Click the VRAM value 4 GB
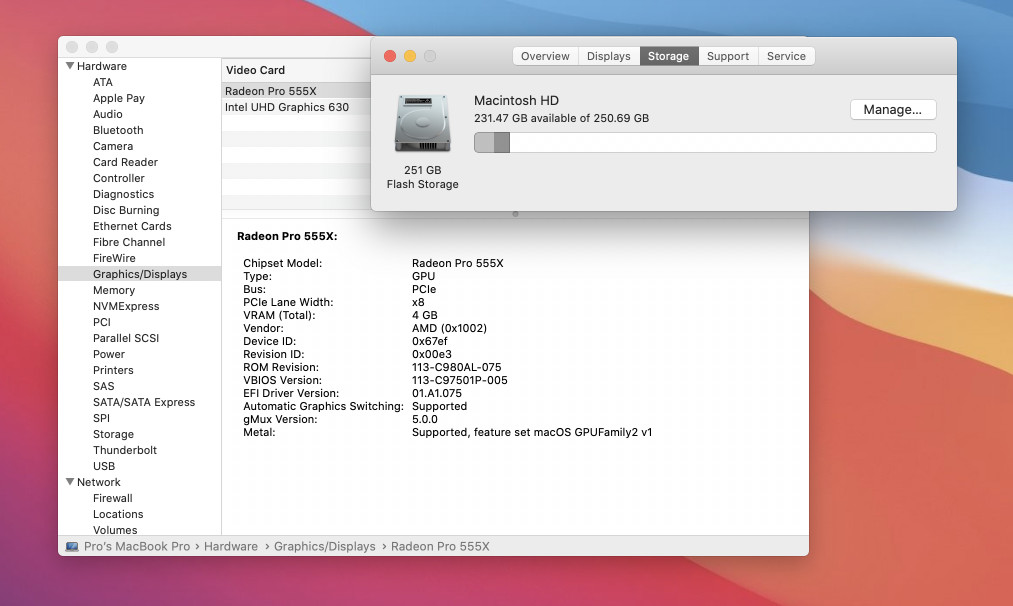The height and width of the screenshot is (606, 1013). pyautogui.click(x=424, y=315)
